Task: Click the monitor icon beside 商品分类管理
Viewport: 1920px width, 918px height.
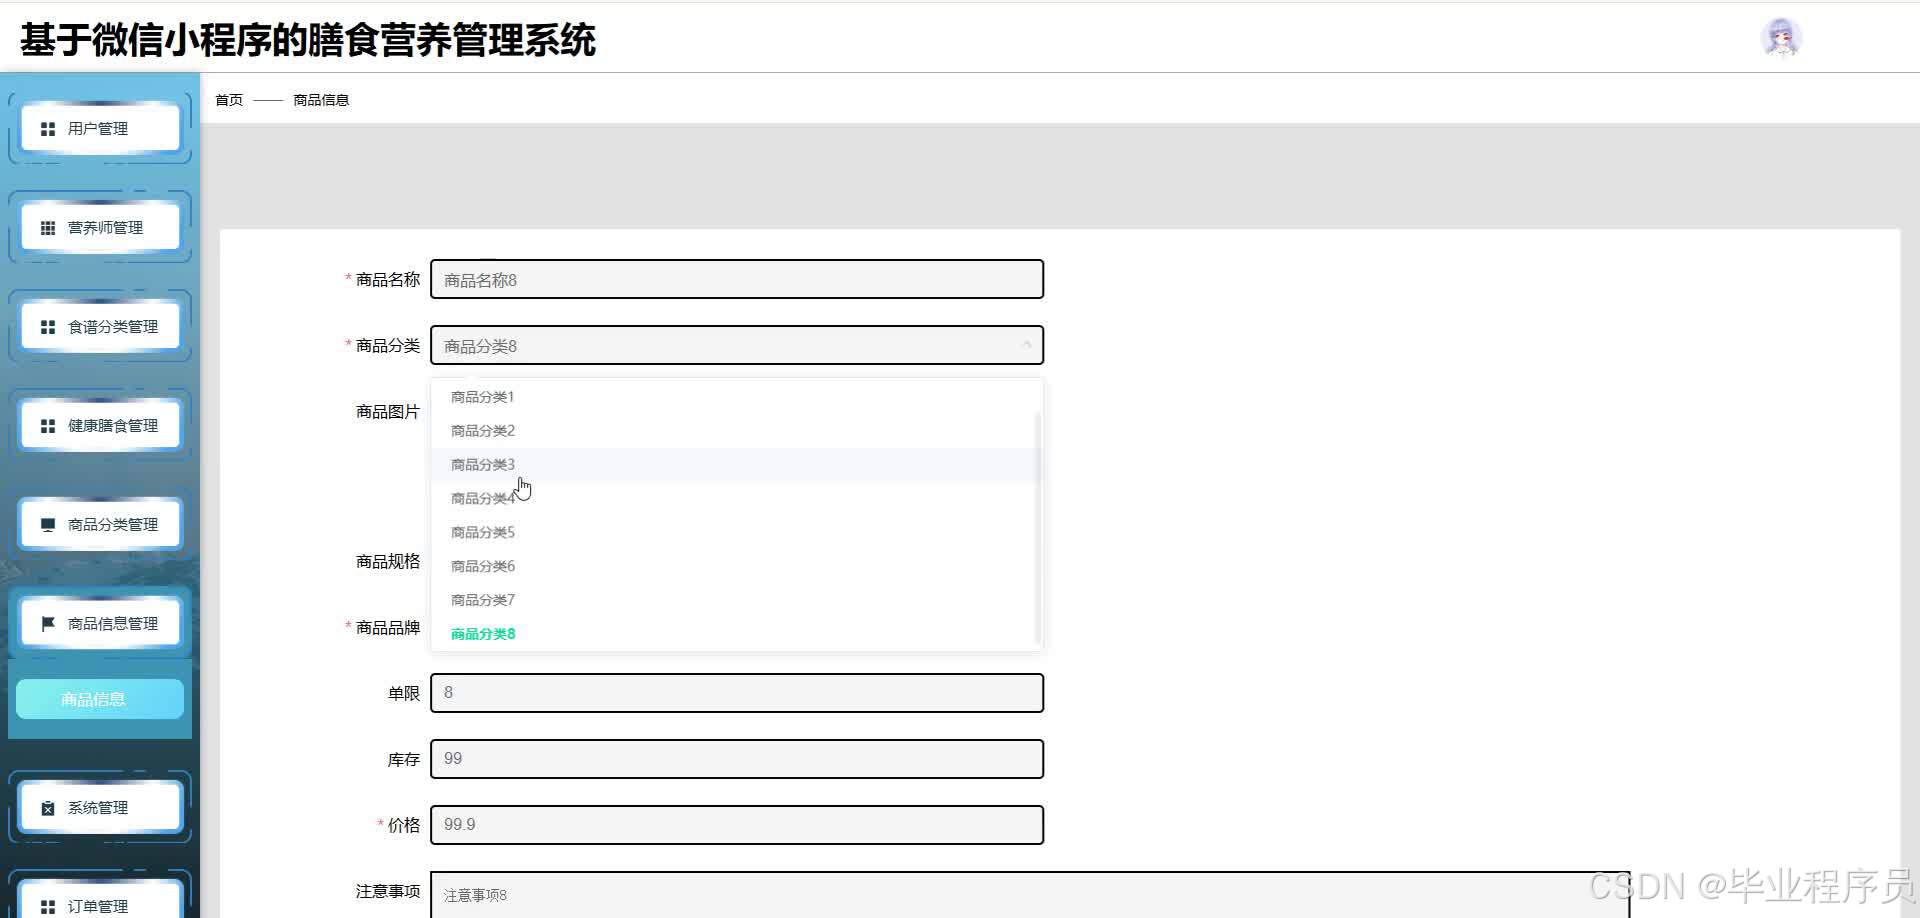Action: (x=47, y=525)
